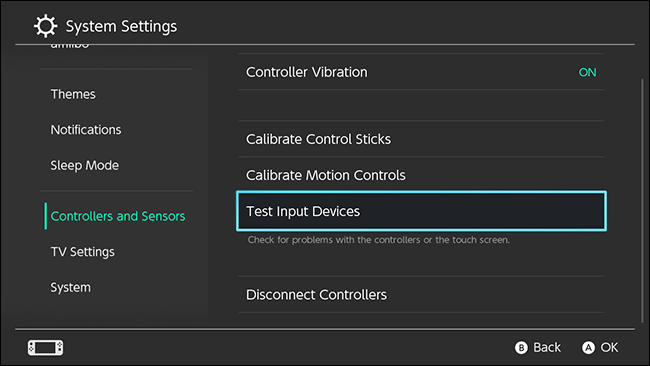Open Themes in the sidebar
The image size is (650, 366).
point(73,94)
